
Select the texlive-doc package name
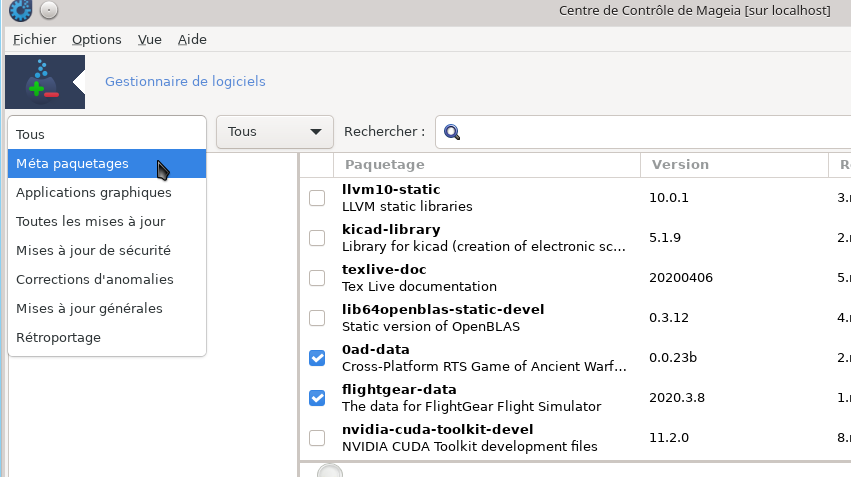click(x=384, y=270)
